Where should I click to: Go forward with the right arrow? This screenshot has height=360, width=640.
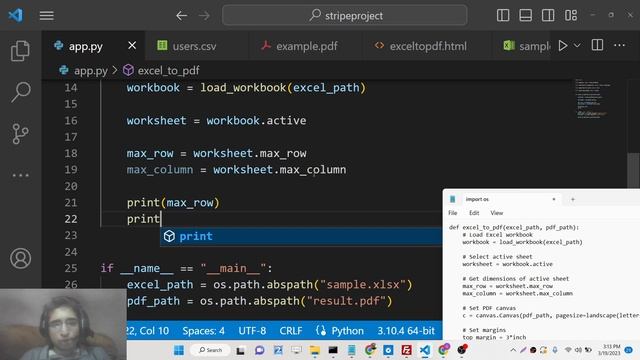coord(204,16)
